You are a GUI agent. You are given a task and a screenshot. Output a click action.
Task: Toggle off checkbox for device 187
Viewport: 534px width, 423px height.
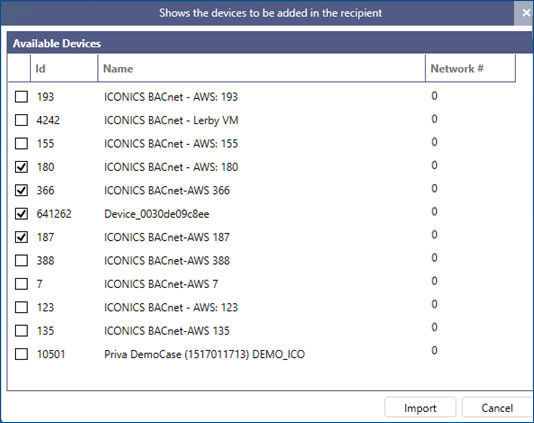[x=21, y=237]
